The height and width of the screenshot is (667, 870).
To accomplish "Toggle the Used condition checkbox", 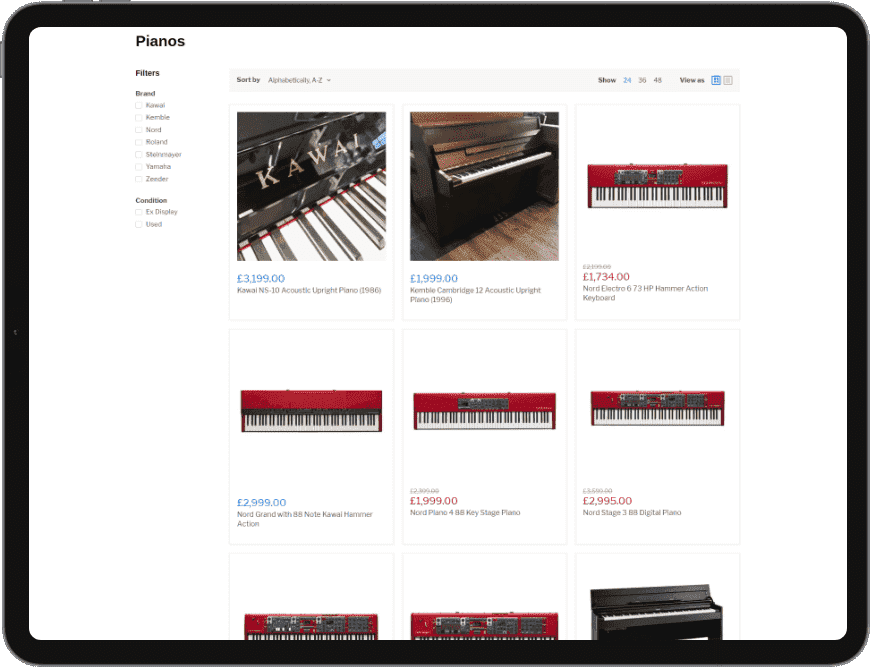I will (x=139, y=224).
